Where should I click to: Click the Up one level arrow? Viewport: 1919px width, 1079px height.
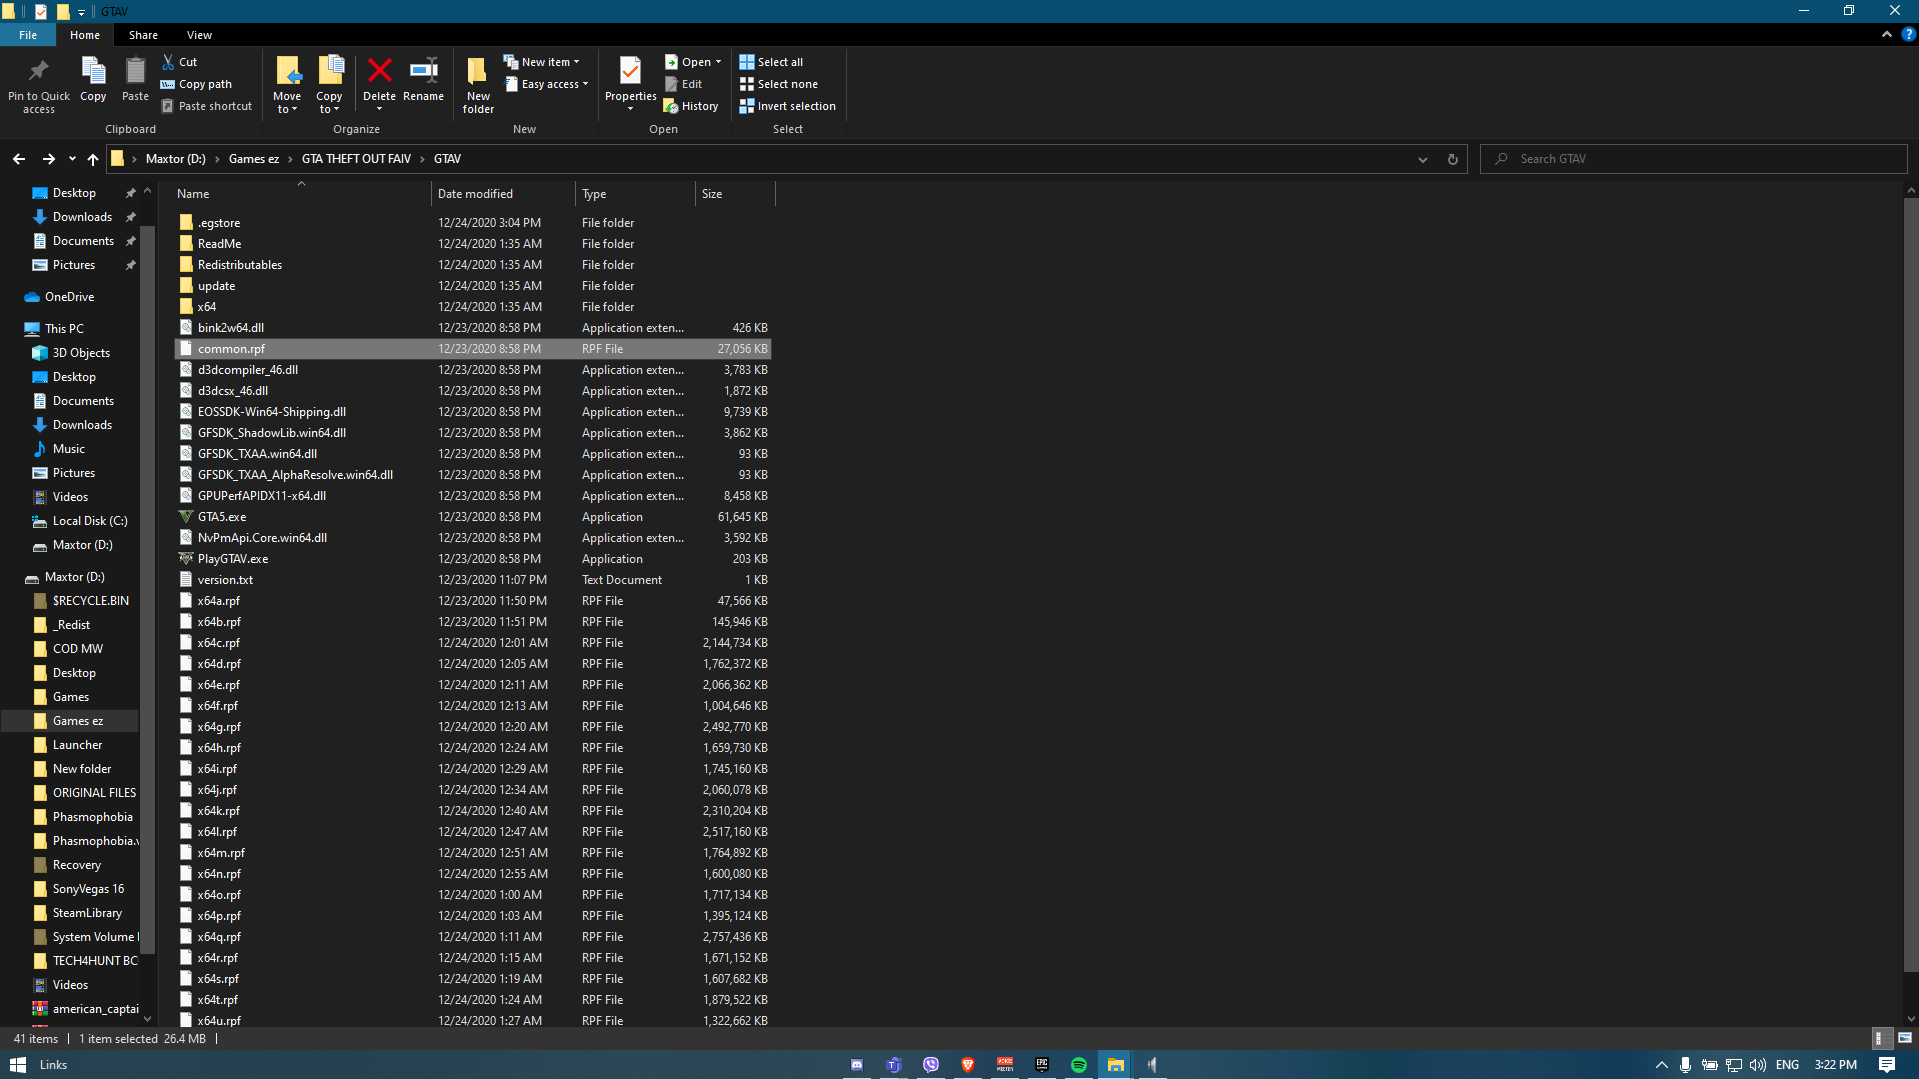[x=93, y=159]
